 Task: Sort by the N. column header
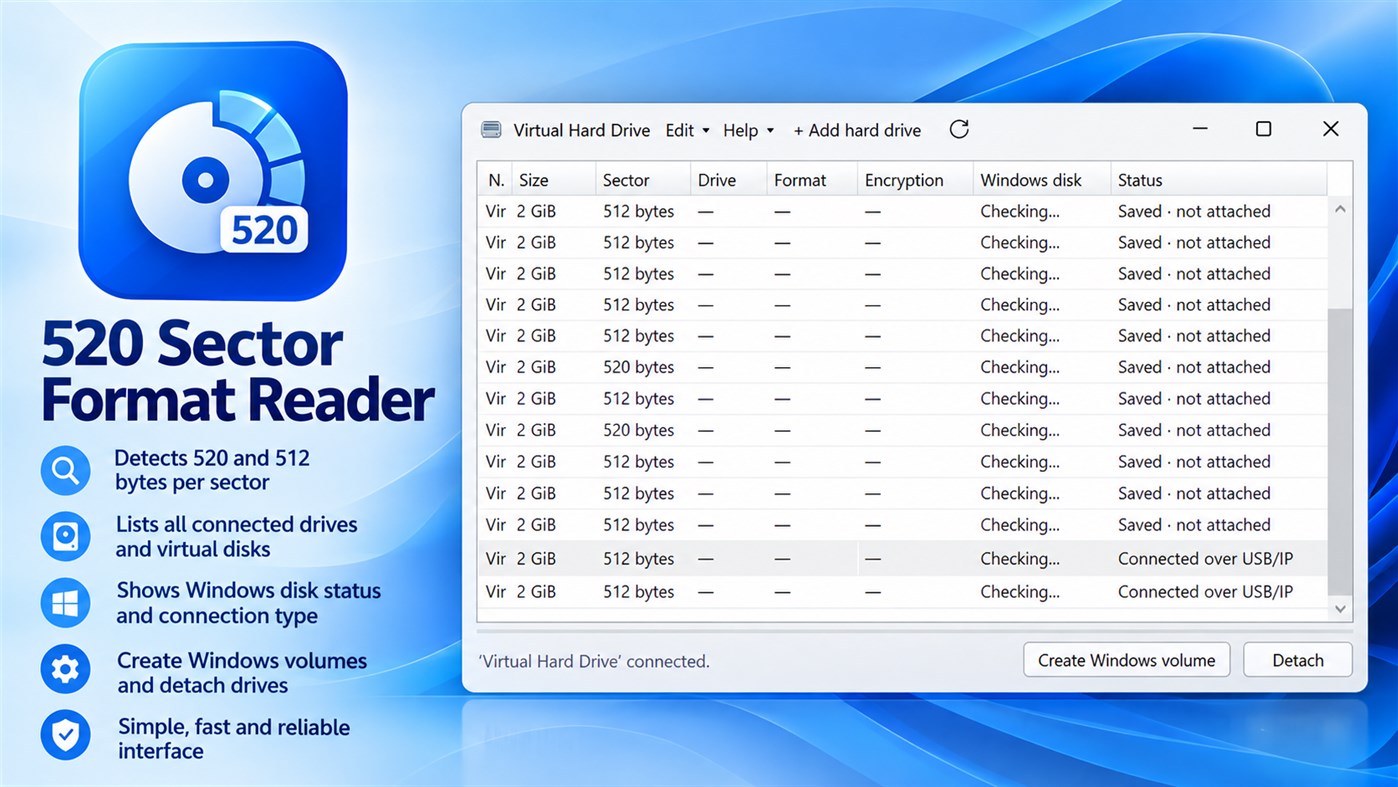click(x=495, y=180)
